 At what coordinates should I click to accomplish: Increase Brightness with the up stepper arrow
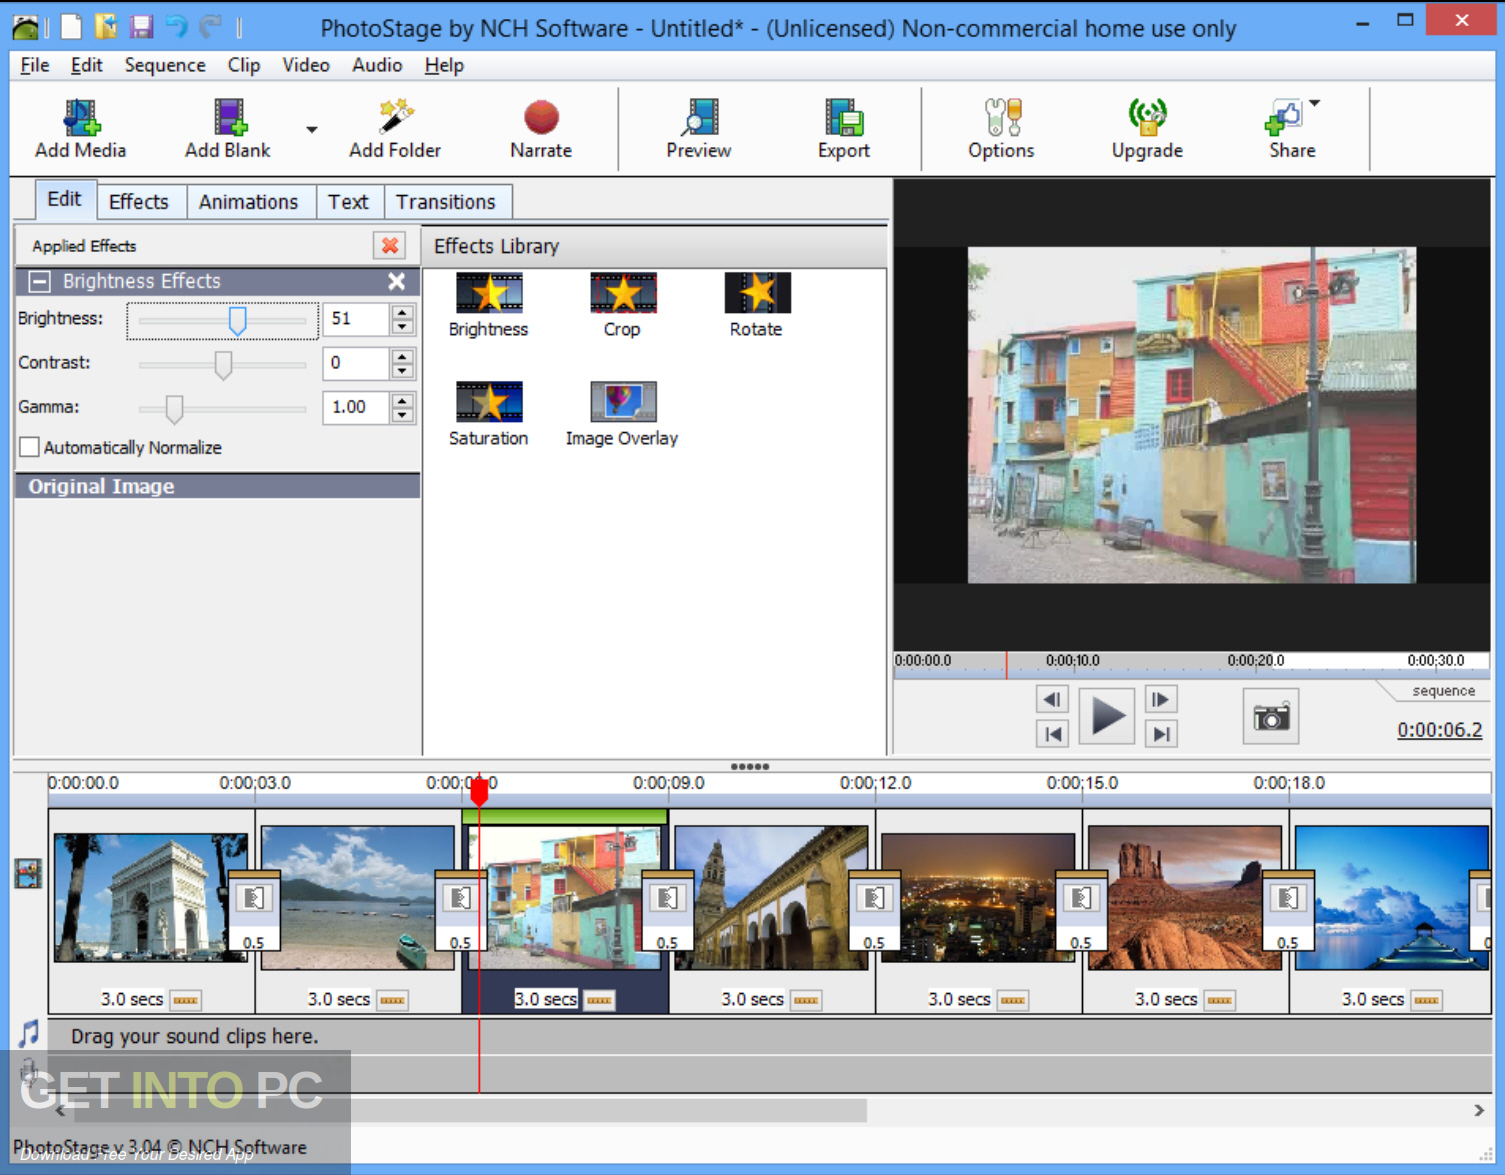[402, 312]
